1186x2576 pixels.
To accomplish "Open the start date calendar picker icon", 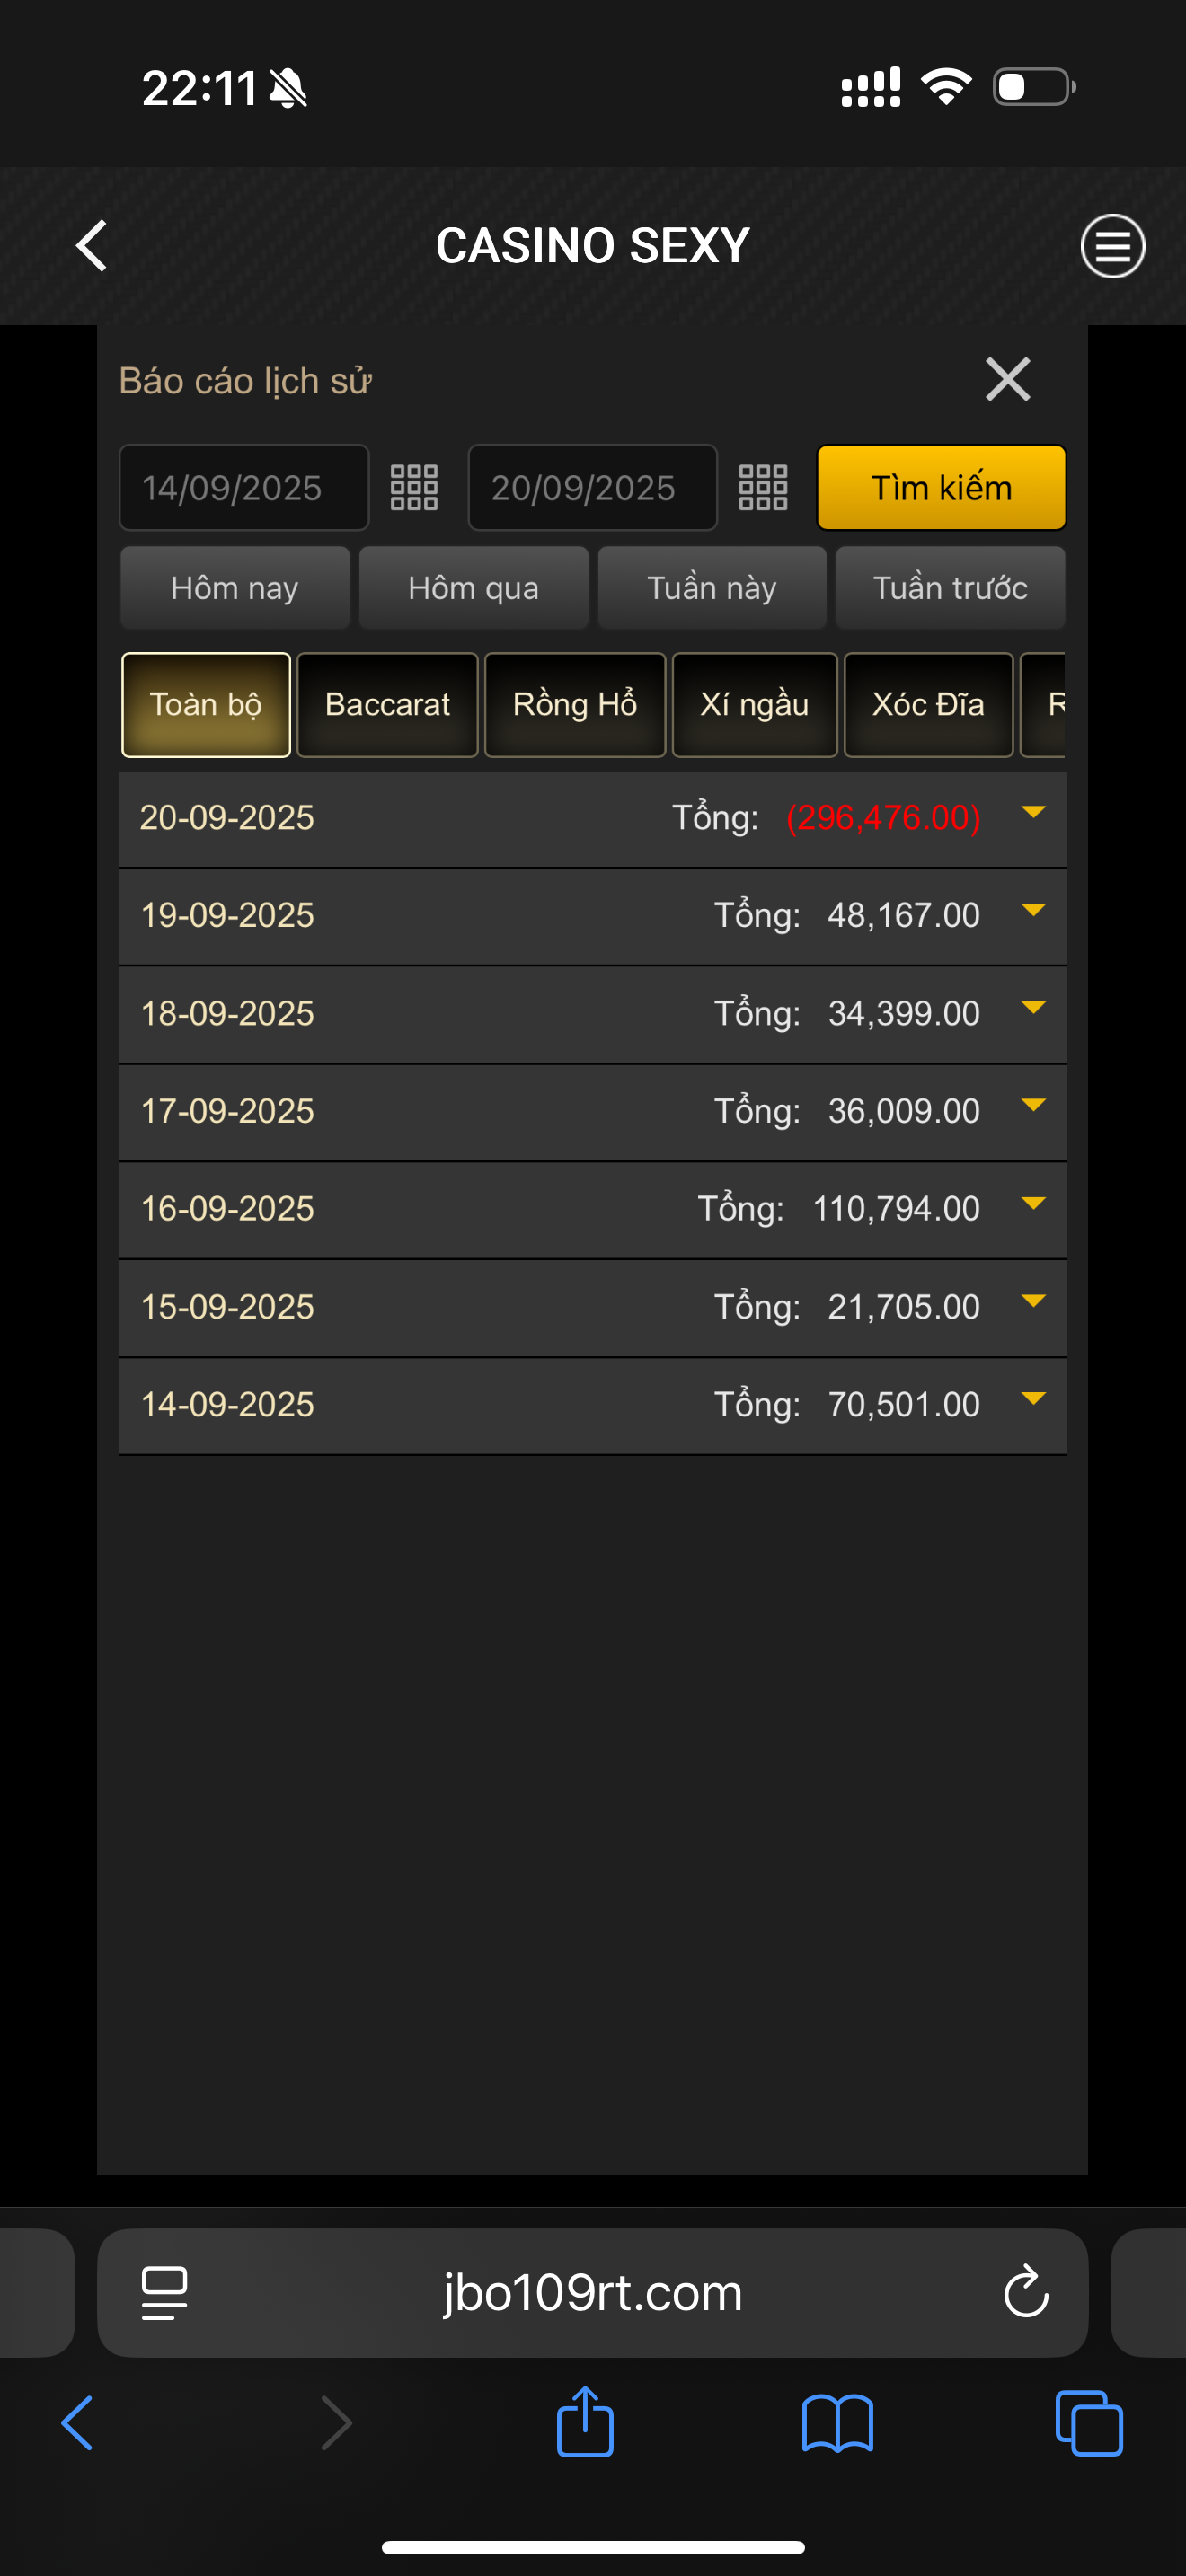I will pyautogui.click(x=414, y=488).
